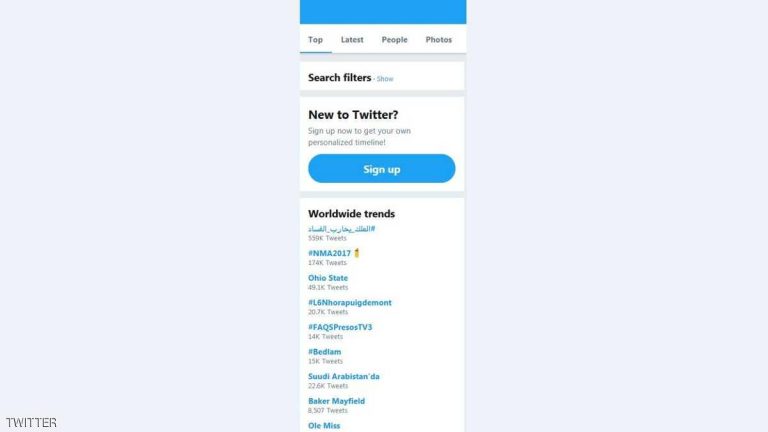
Task: Click the New to Twitter? heading
Action: point(353,115)
